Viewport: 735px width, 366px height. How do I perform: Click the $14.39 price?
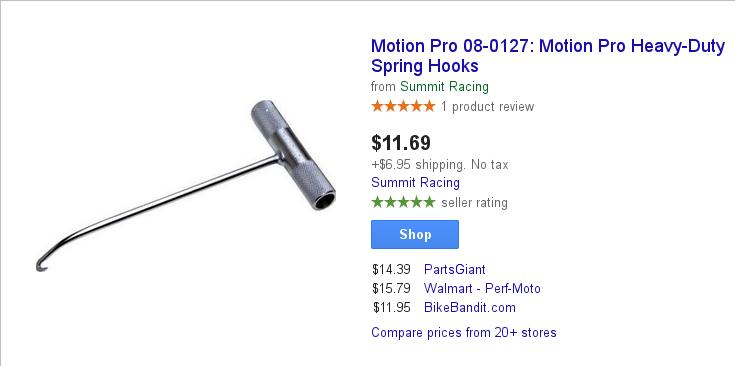(x=391, y=269)
